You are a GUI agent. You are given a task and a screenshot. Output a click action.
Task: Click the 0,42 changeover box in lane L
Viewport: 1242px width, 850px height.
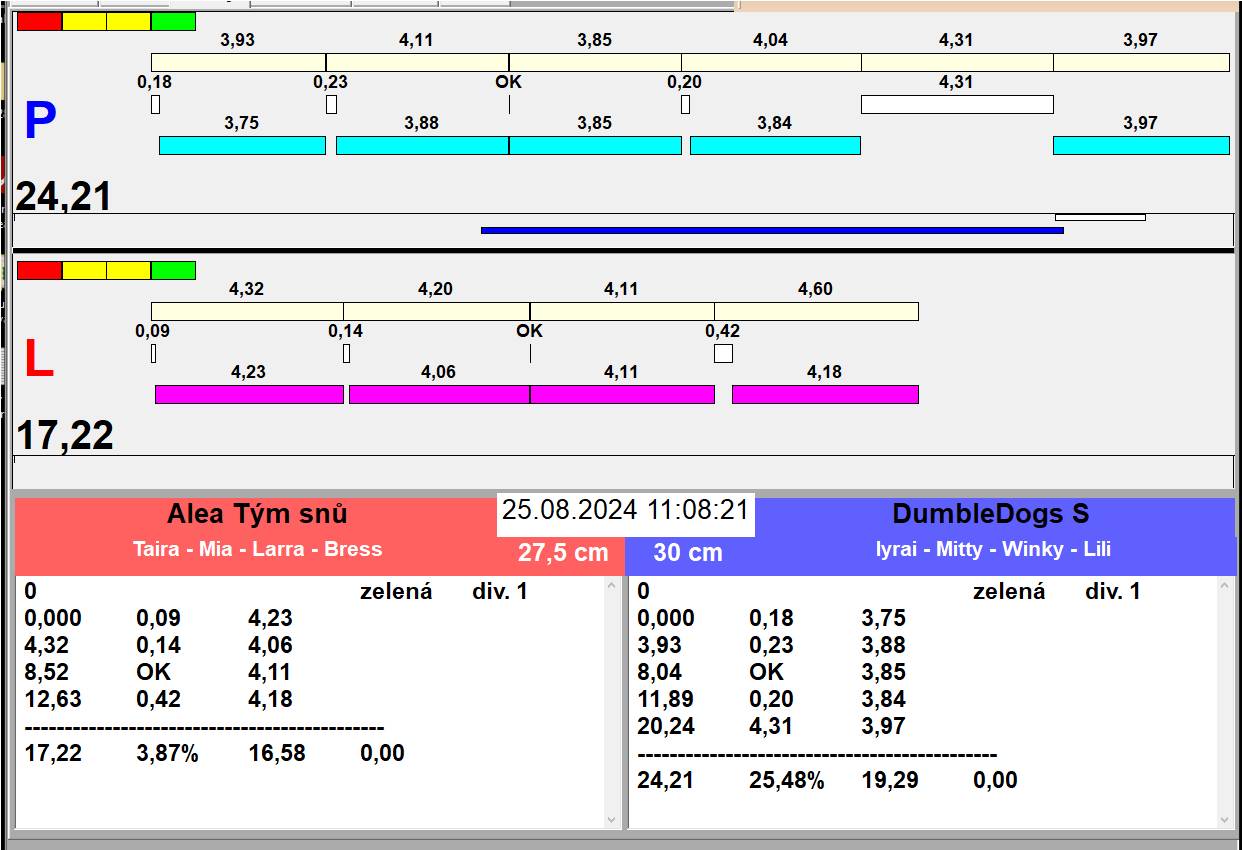[723, 353]
